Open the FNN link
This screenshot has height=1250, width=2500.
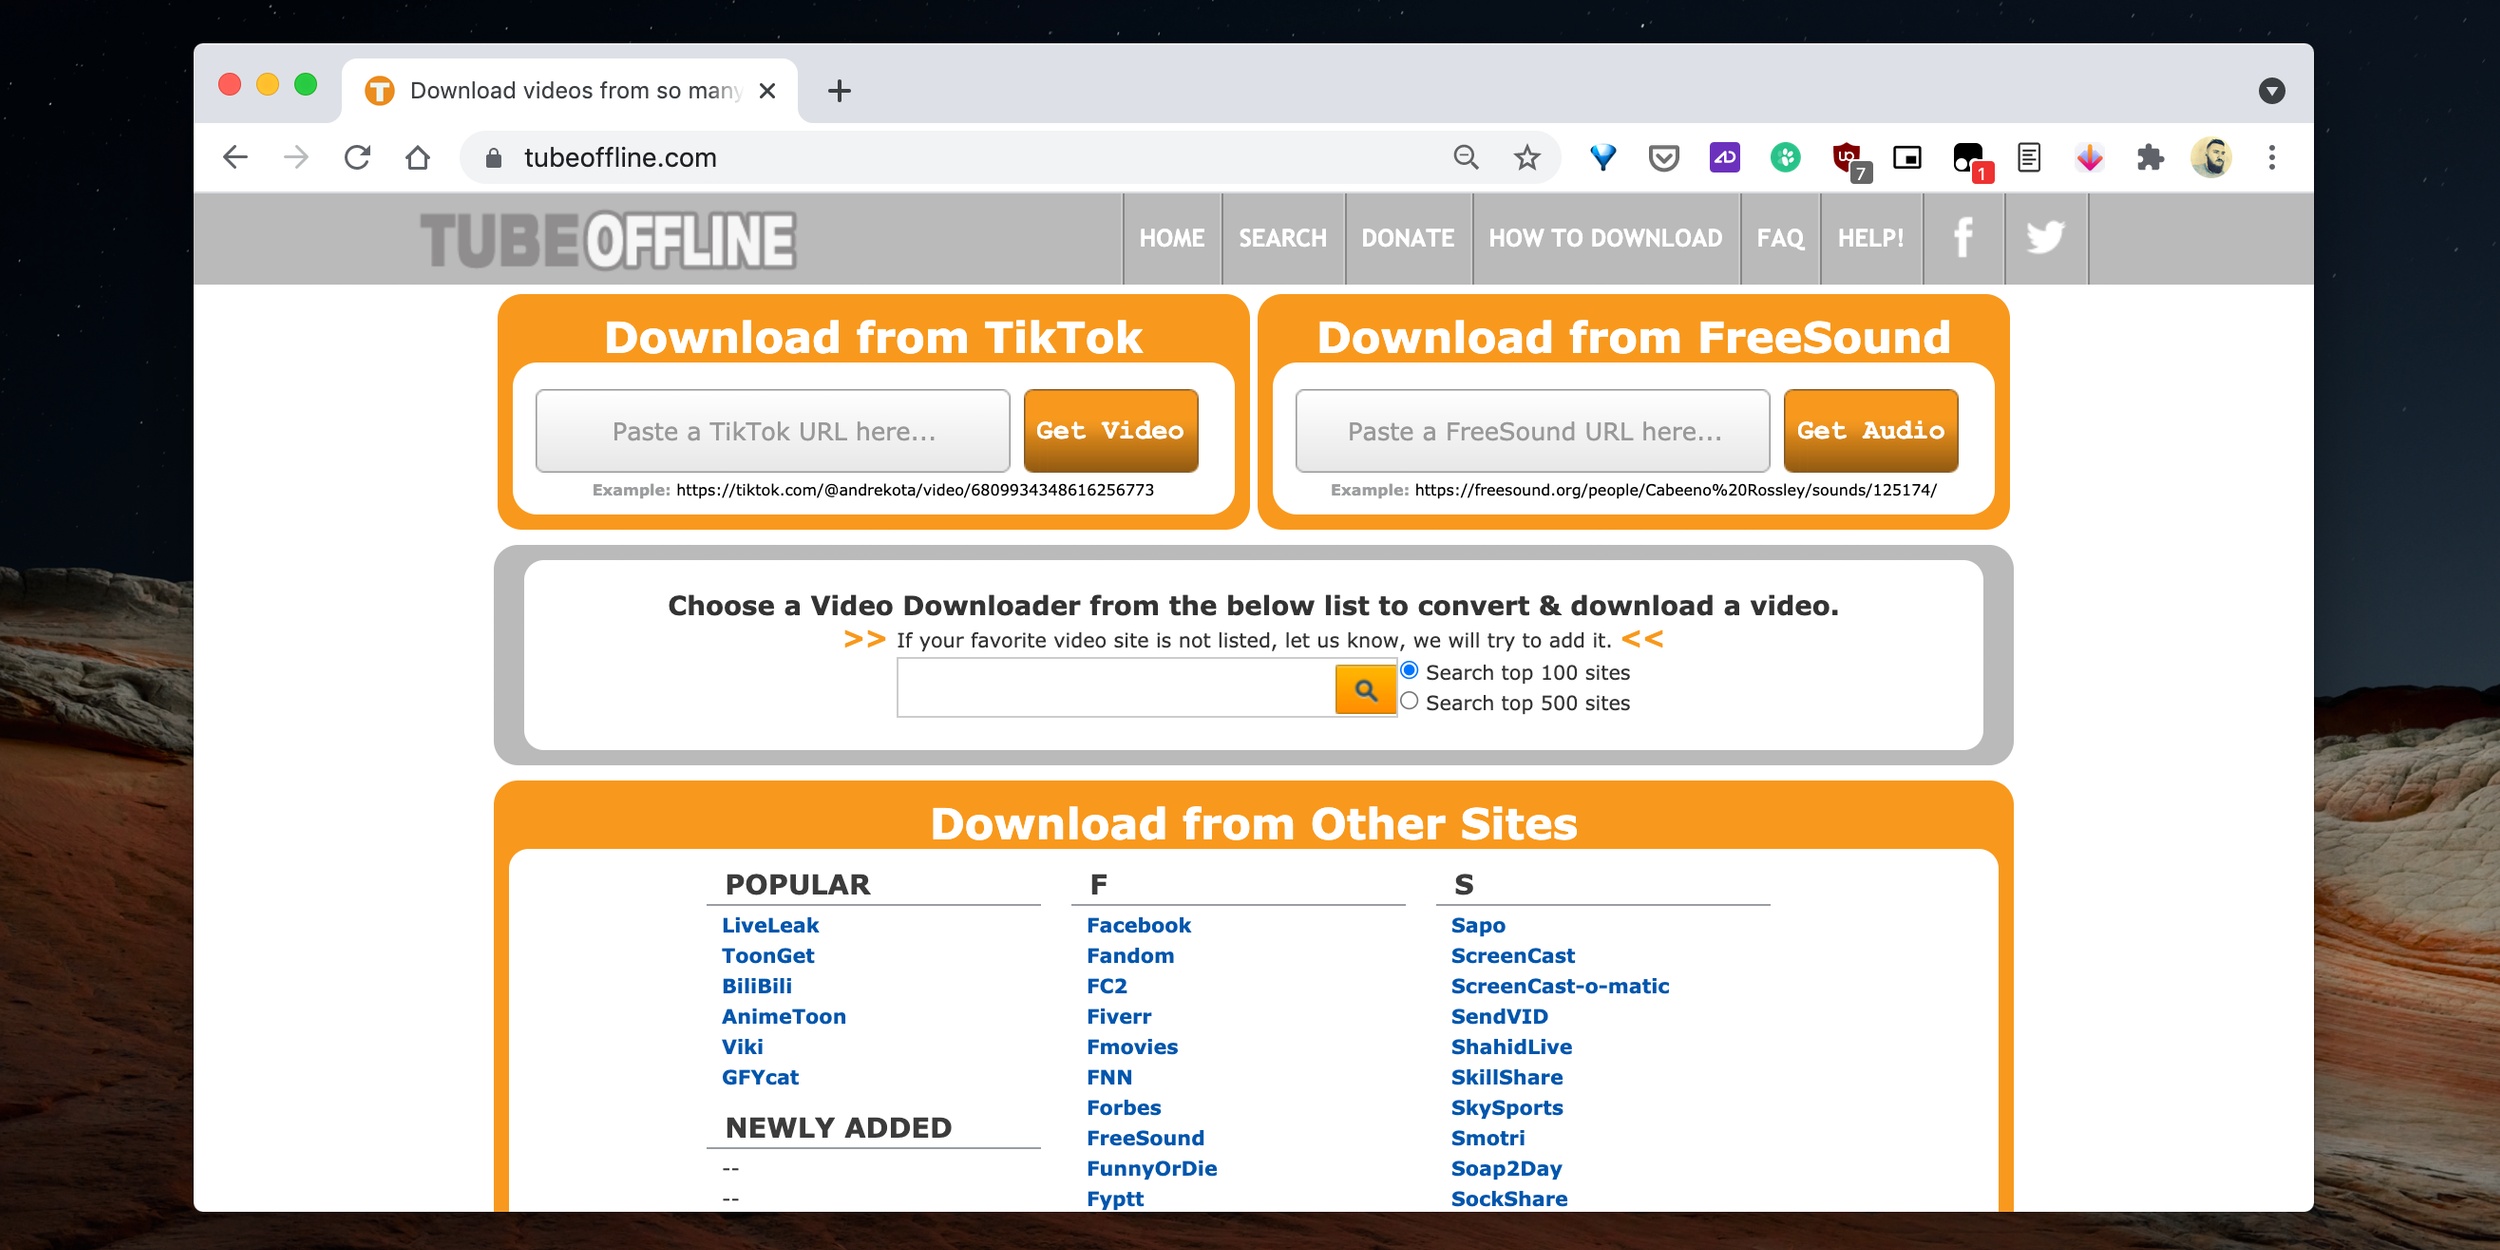point(1109,1078)
